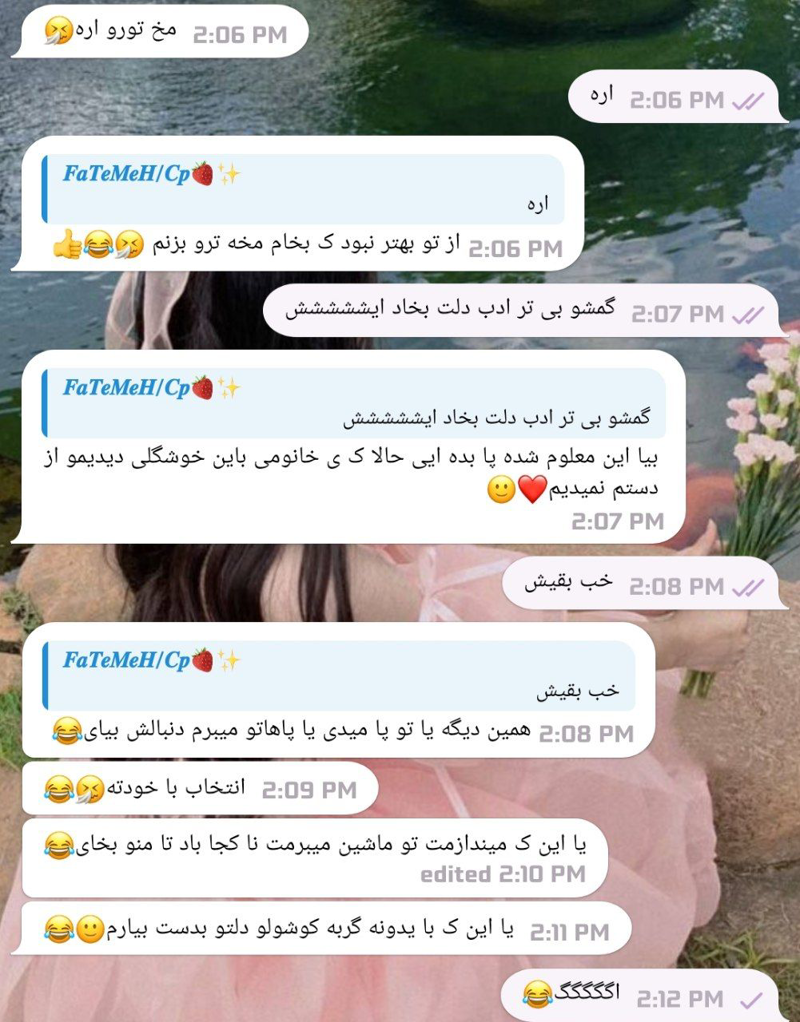Click the double-check read receipt at 2:07 PM

point(748,315)
